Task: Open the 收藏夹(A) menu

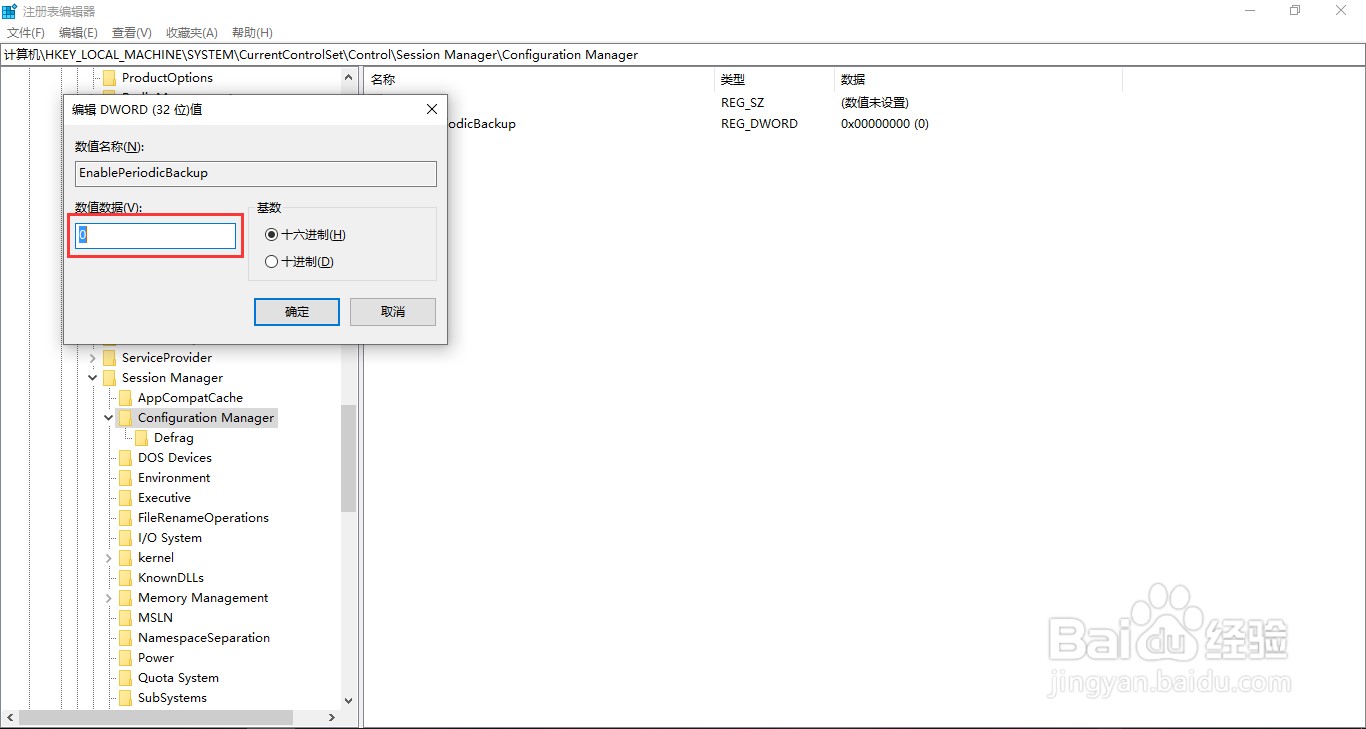Action: (x=191, y=33)
